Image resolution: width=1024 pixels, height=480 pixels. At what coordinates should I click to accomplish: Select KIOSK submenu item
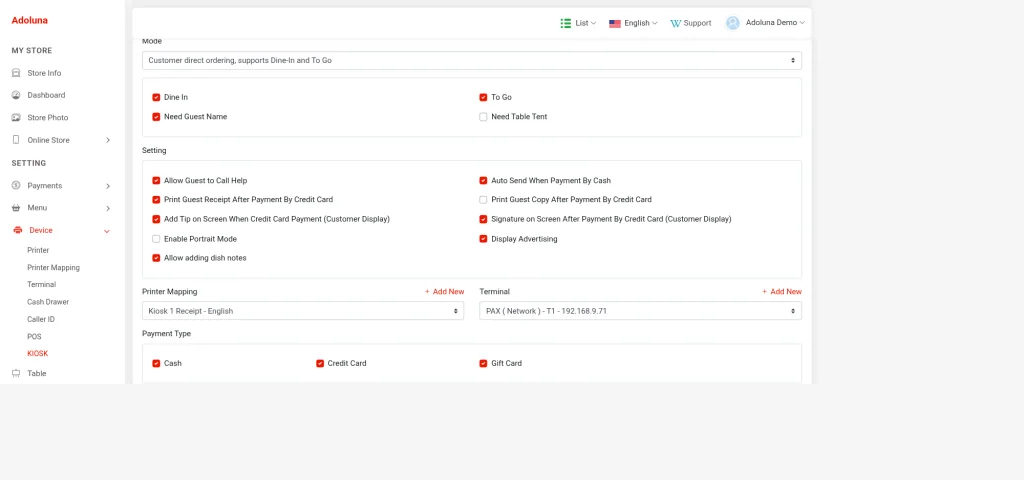coord(38,354)
